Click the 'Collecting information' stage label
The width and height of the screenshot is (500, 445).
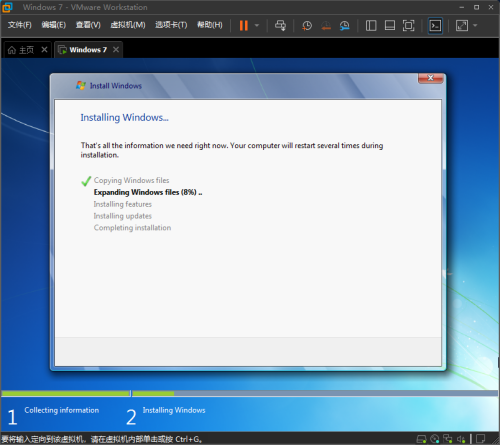click(x=62, y=410)
